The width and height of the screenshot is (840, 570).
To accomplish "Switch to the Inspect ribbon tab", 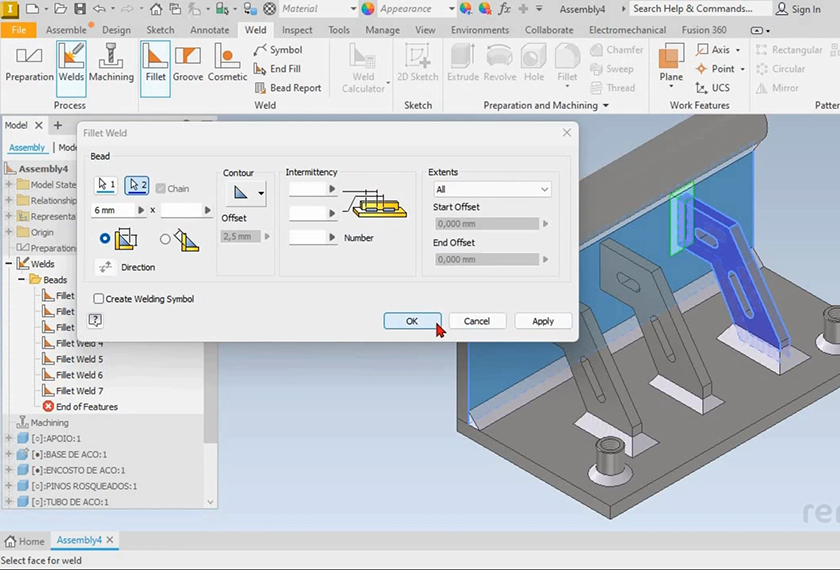I will tap(297, 30).
